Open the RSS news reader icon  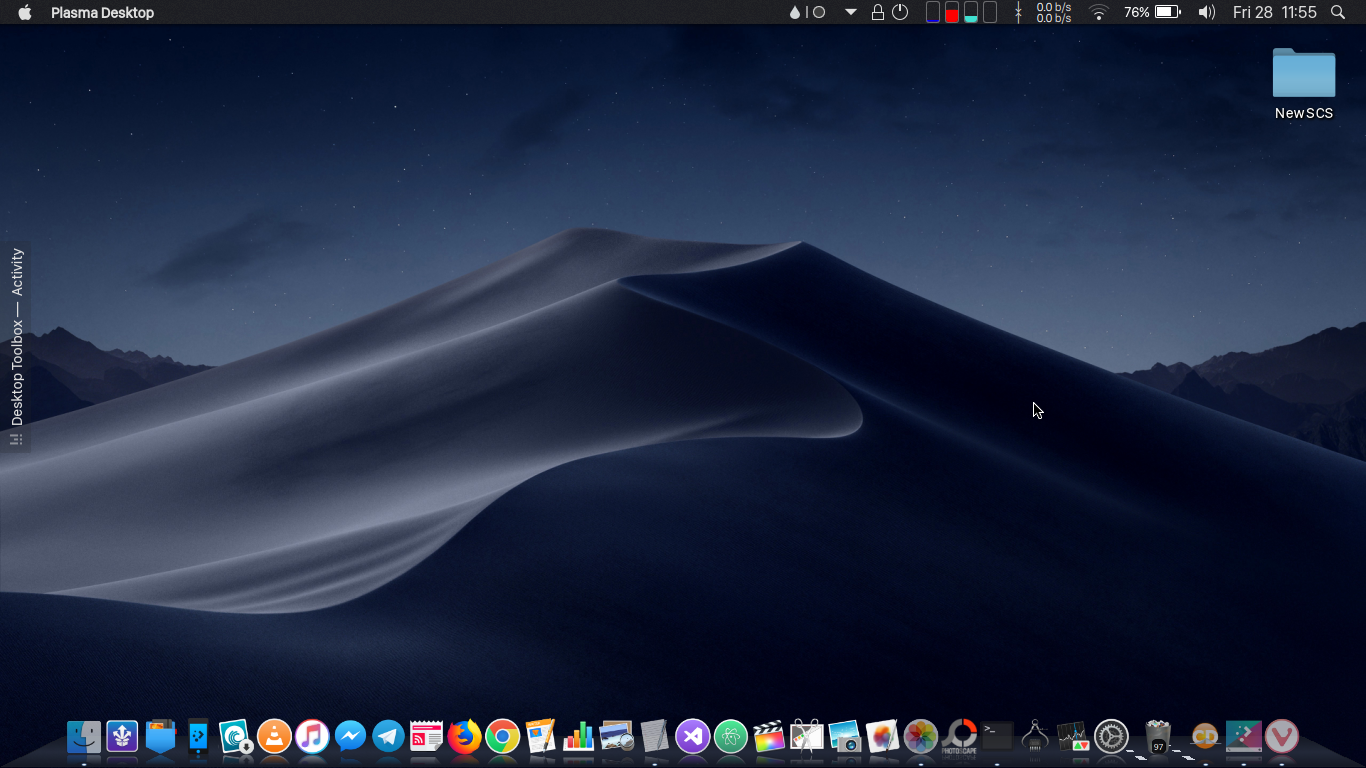click(426, 737)
